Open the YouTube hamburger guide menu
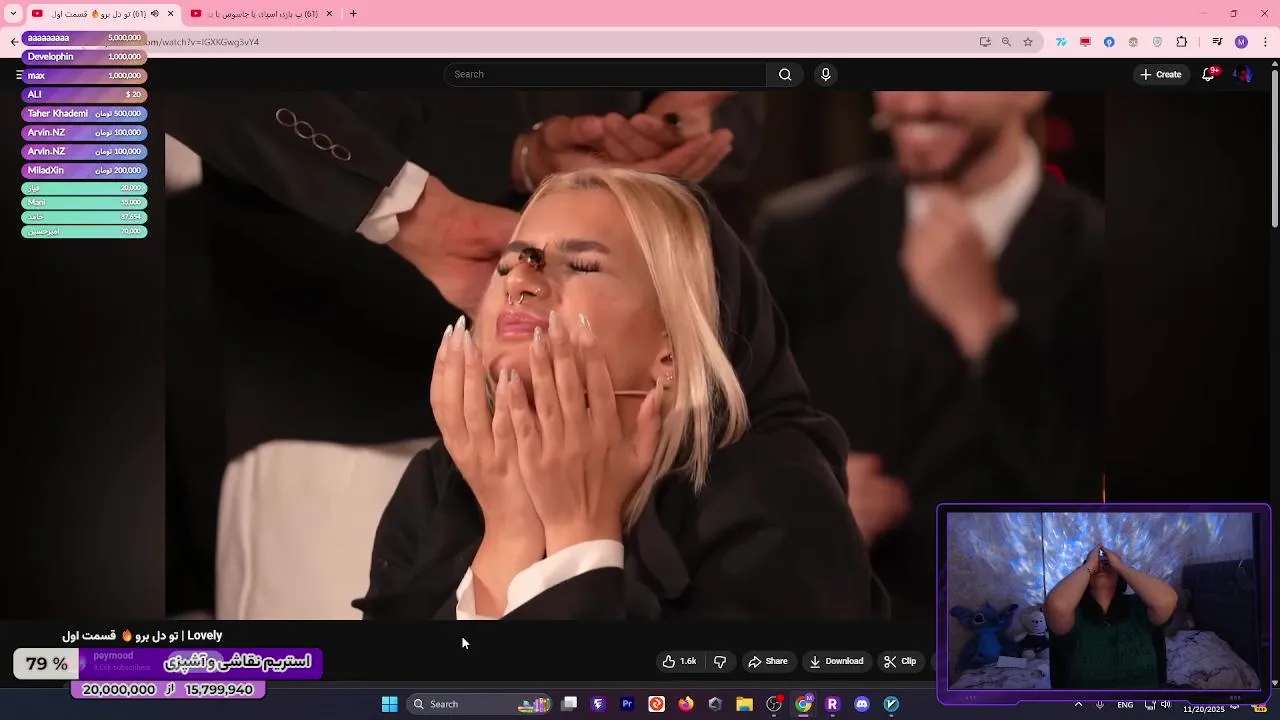1280x720 pixels. point(18,75)
